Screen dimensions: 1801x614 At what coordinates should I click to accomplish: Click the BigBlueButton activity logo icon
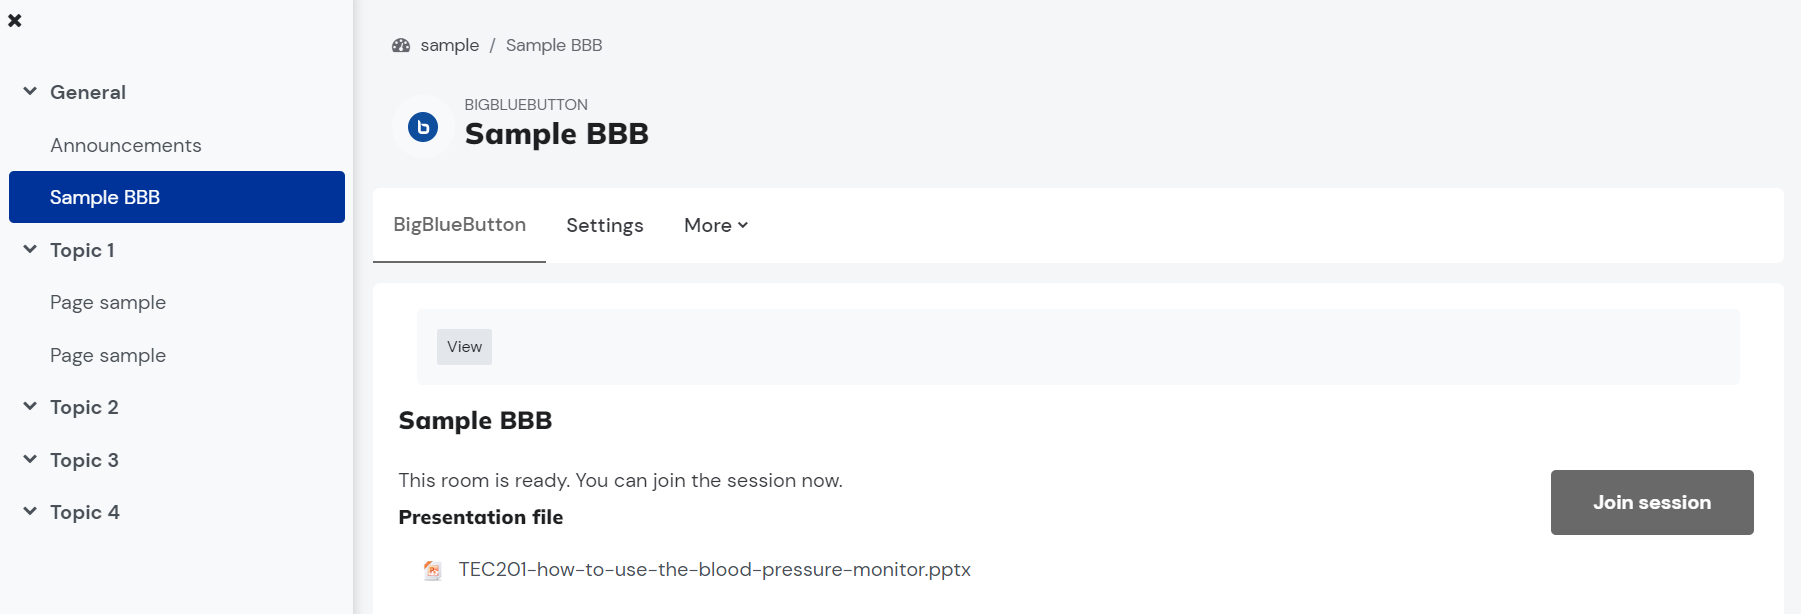423,127
